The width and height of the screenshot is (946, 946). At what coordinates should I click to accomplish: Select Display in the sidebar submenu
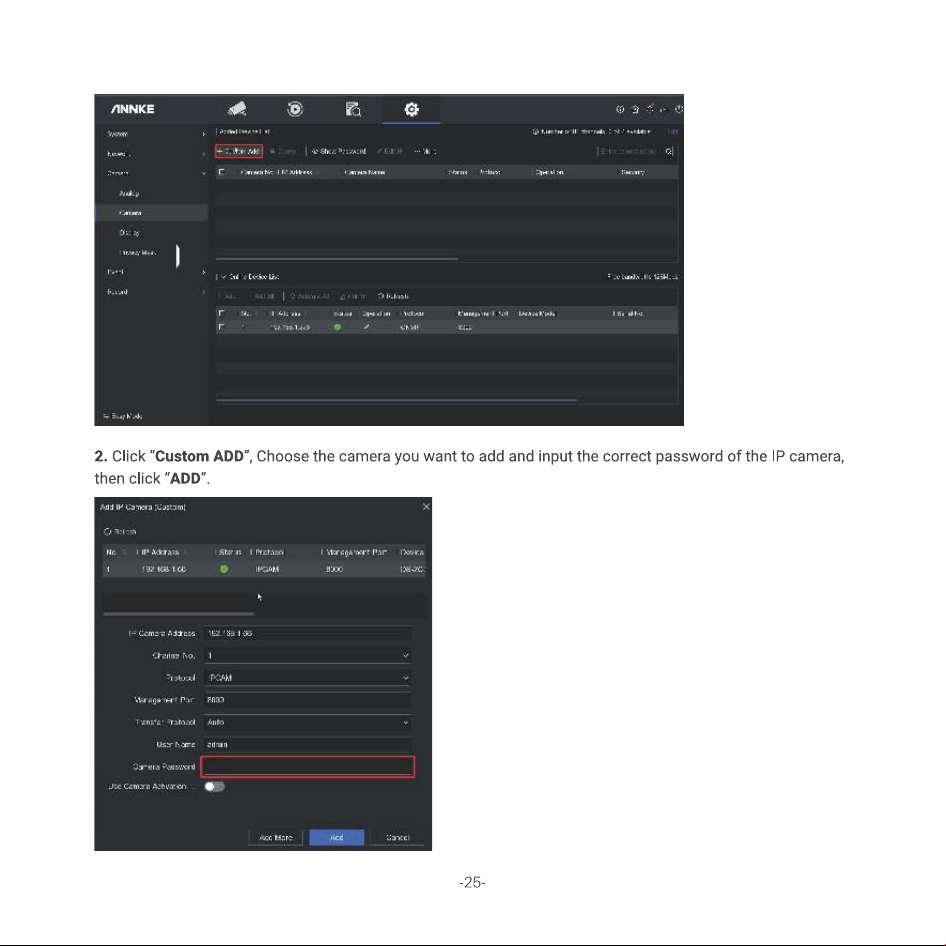coord(129,233)
